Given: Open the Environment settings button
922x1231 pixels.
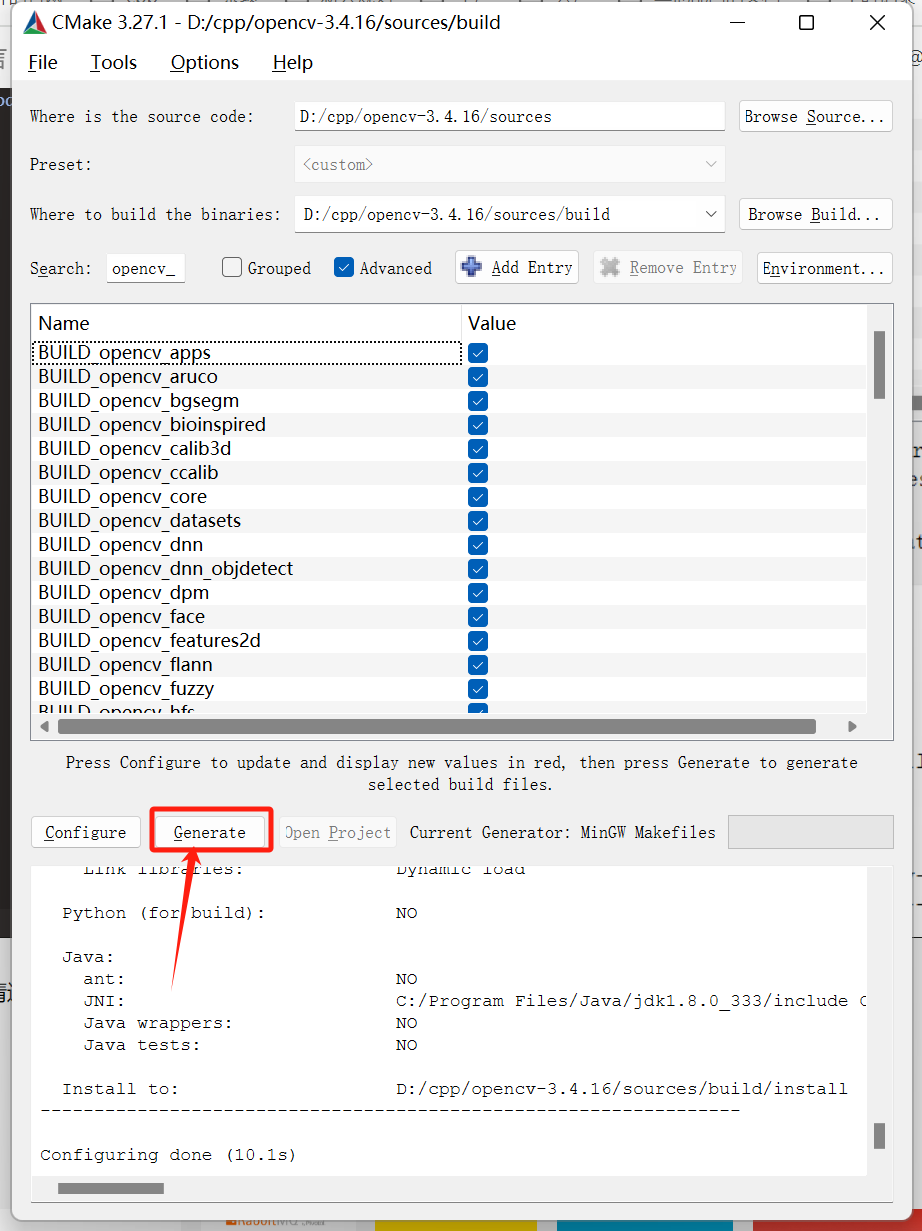Looking at the screenshot, I should click(x=825, y=268).
